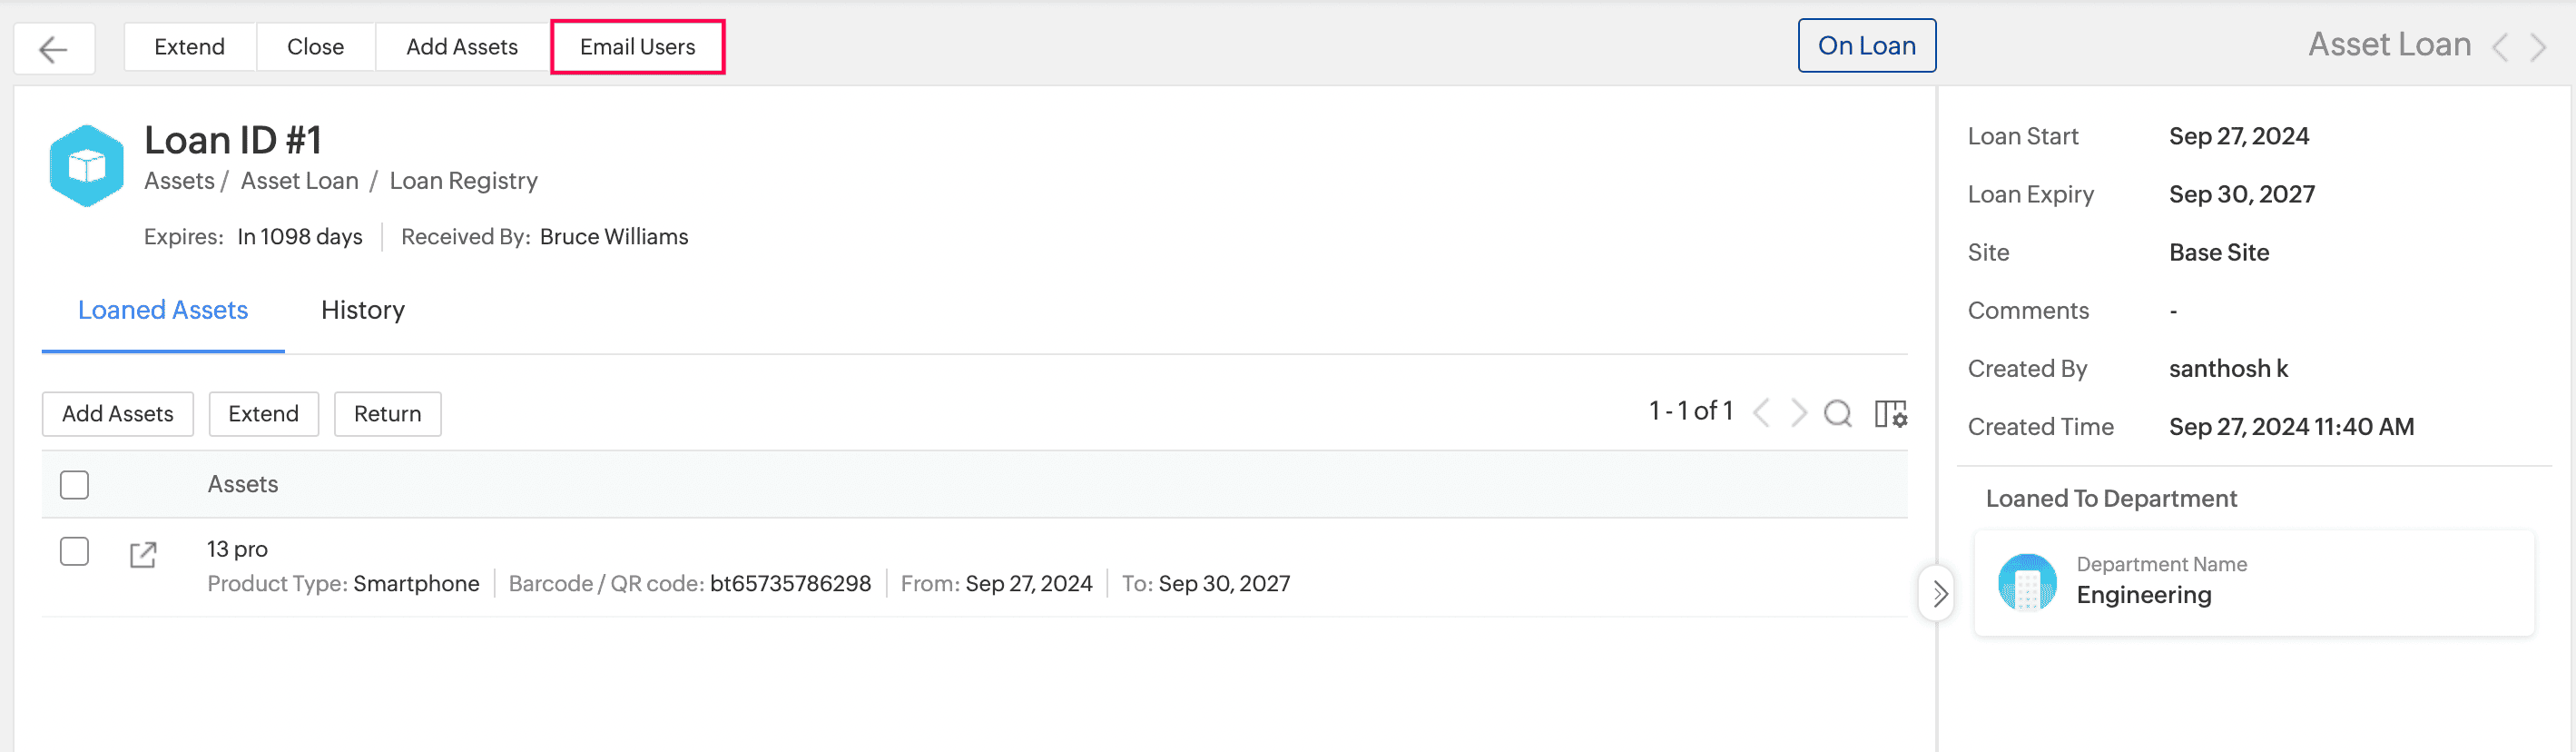Click the Close loan button
This screenshot has width=2576, height=752.
(x=315, y=47)
